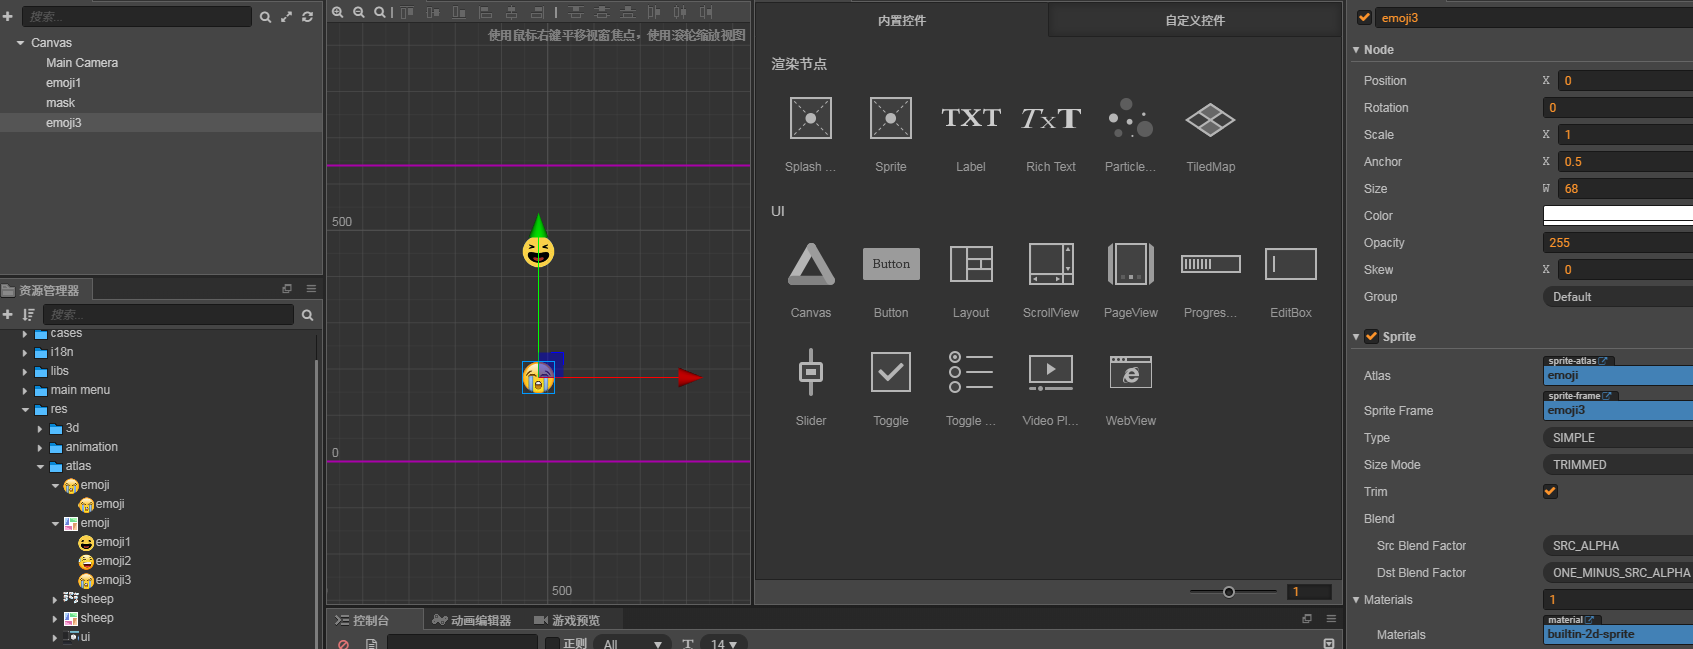Select the Button UI control

891,264
